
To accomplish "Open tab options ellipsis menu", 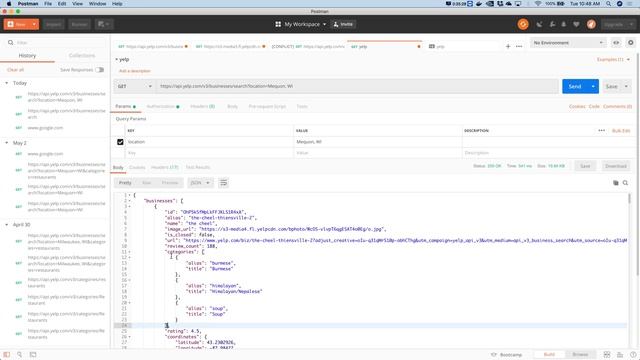I will pos(519,47).
